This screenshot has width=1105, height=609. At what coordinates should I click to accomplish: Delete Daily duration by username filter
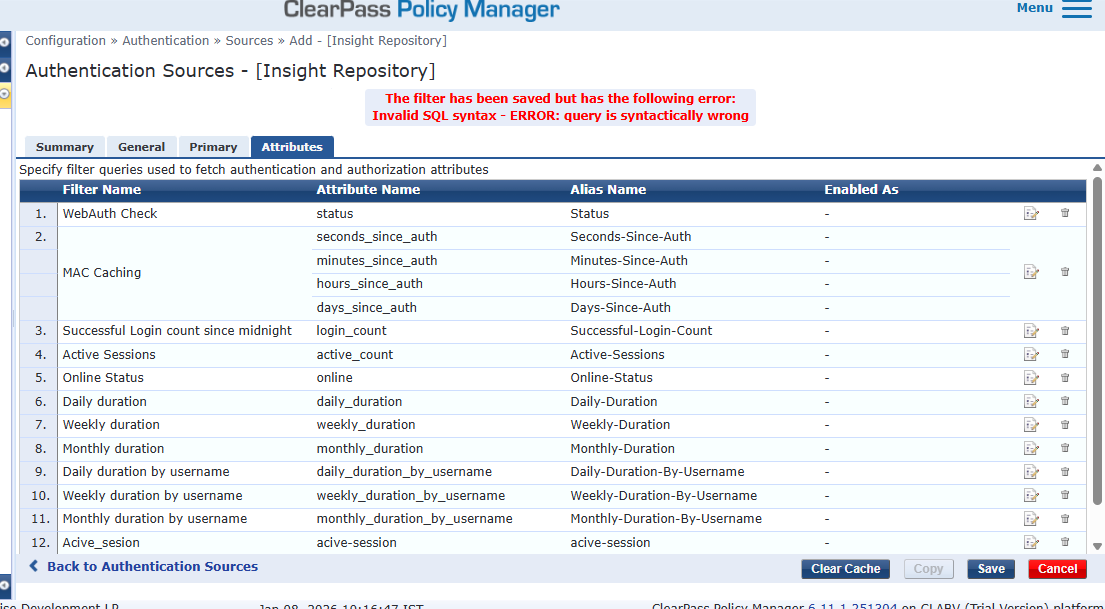(x=1065, y=471)
